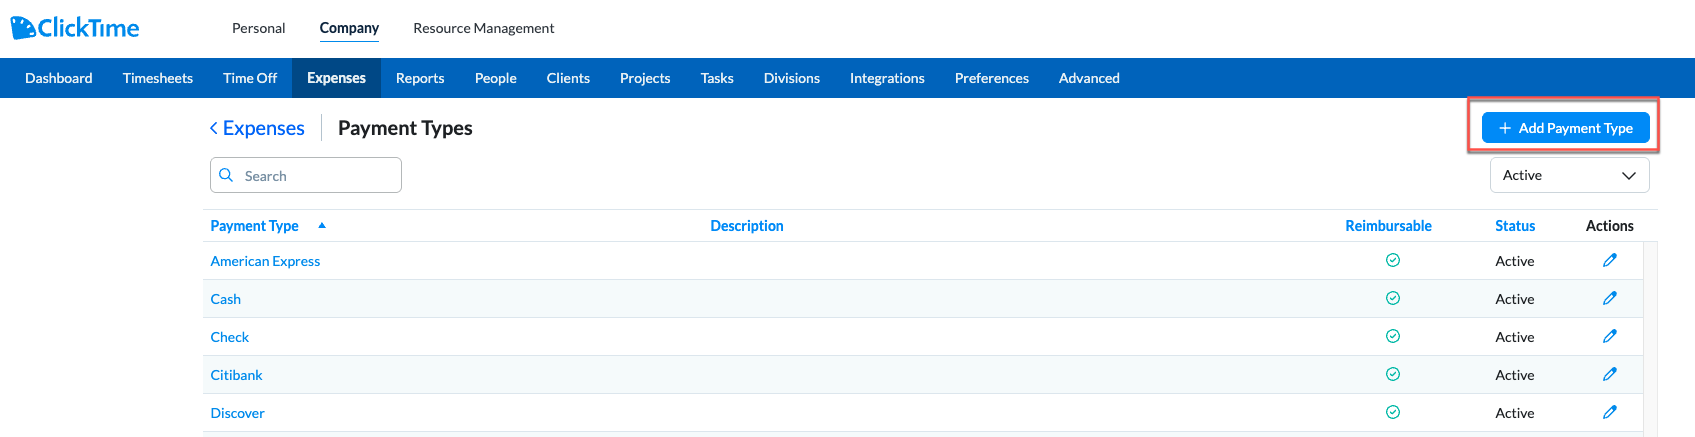The height and width of the screenshot is (437, 1695).
Task: Click Active status in Check row
Action: pos(1515,337)
